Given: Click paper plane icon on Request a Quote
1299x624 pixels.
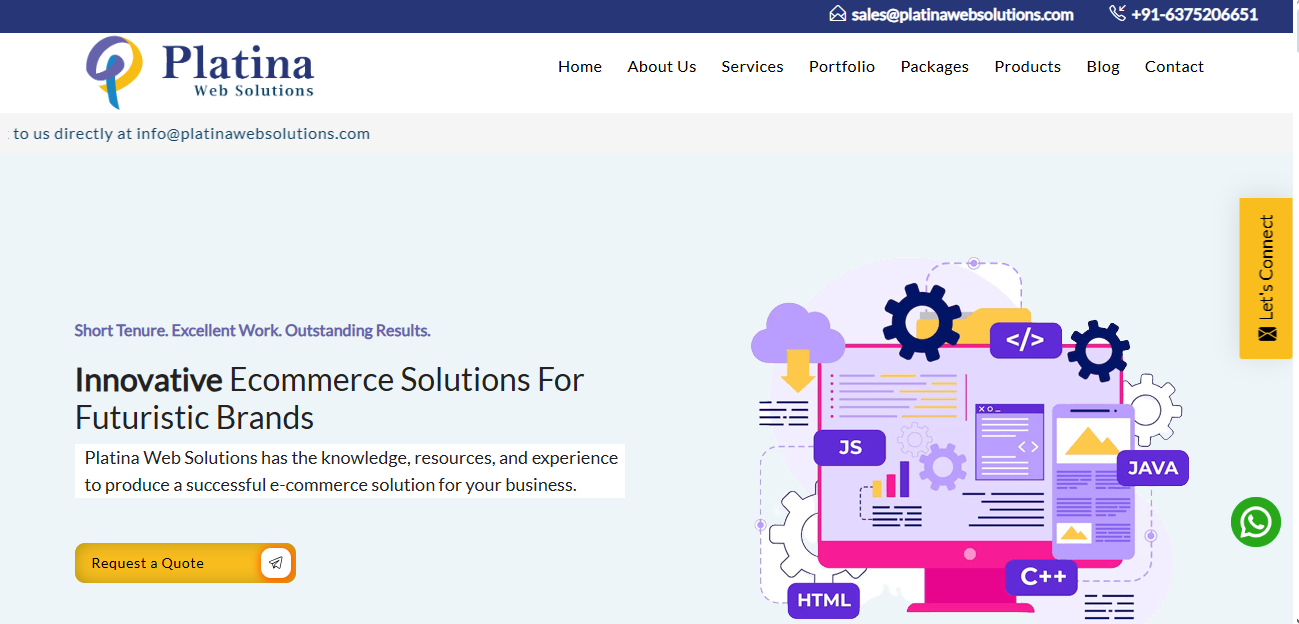Looking at the screenshot, I should [x=276, y=563].
